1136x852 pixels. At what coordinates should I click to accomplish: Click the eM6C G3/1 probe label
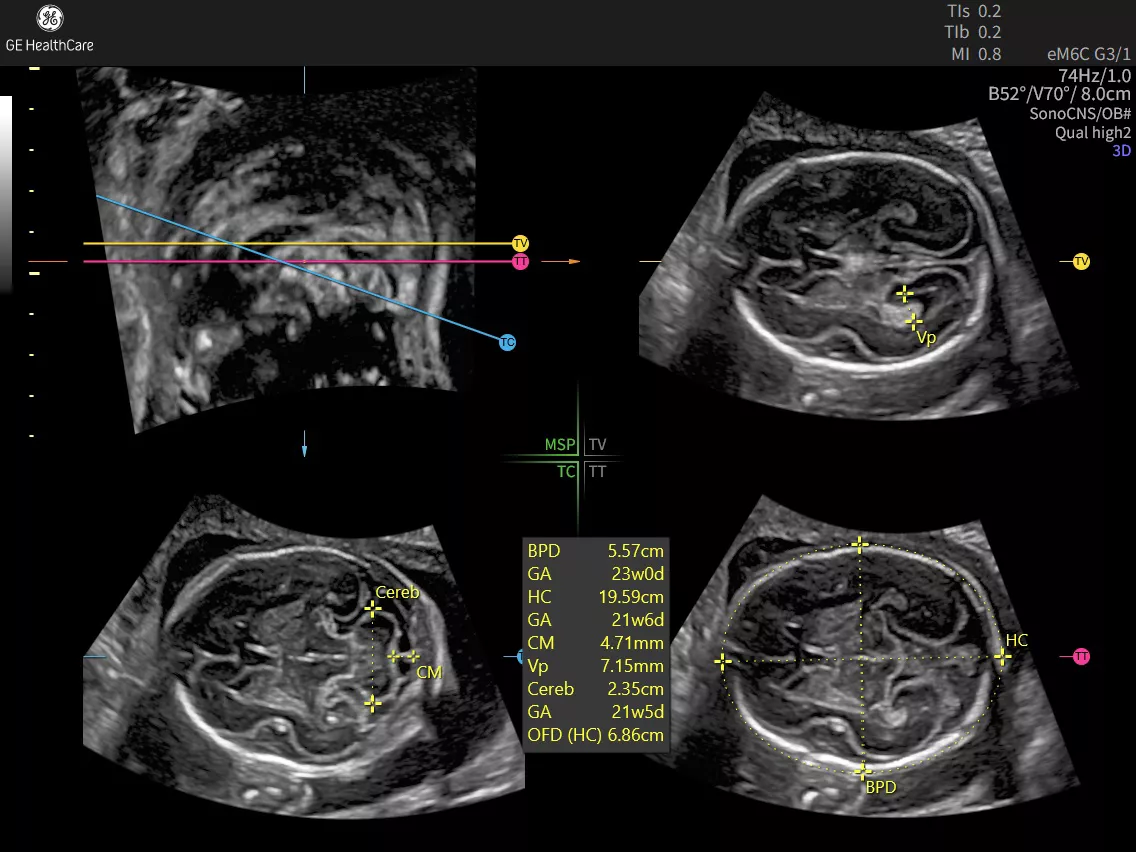point(1088,54)
